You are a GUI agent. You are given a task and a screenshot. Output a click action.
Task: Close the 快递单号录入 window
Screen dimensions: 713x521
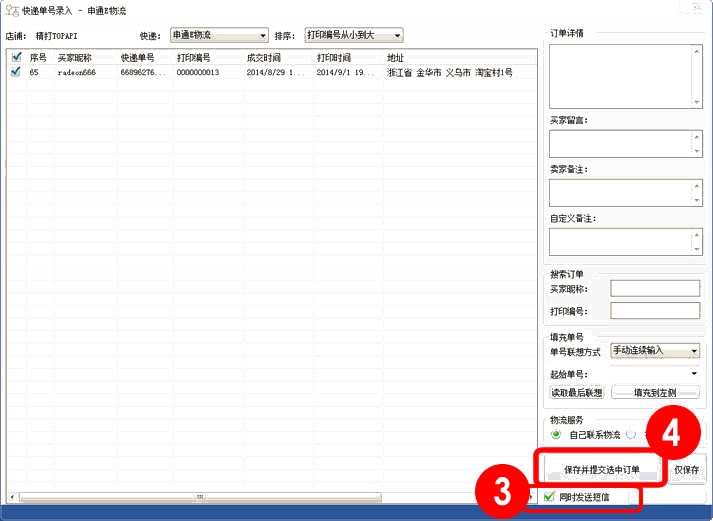[696, 6]
